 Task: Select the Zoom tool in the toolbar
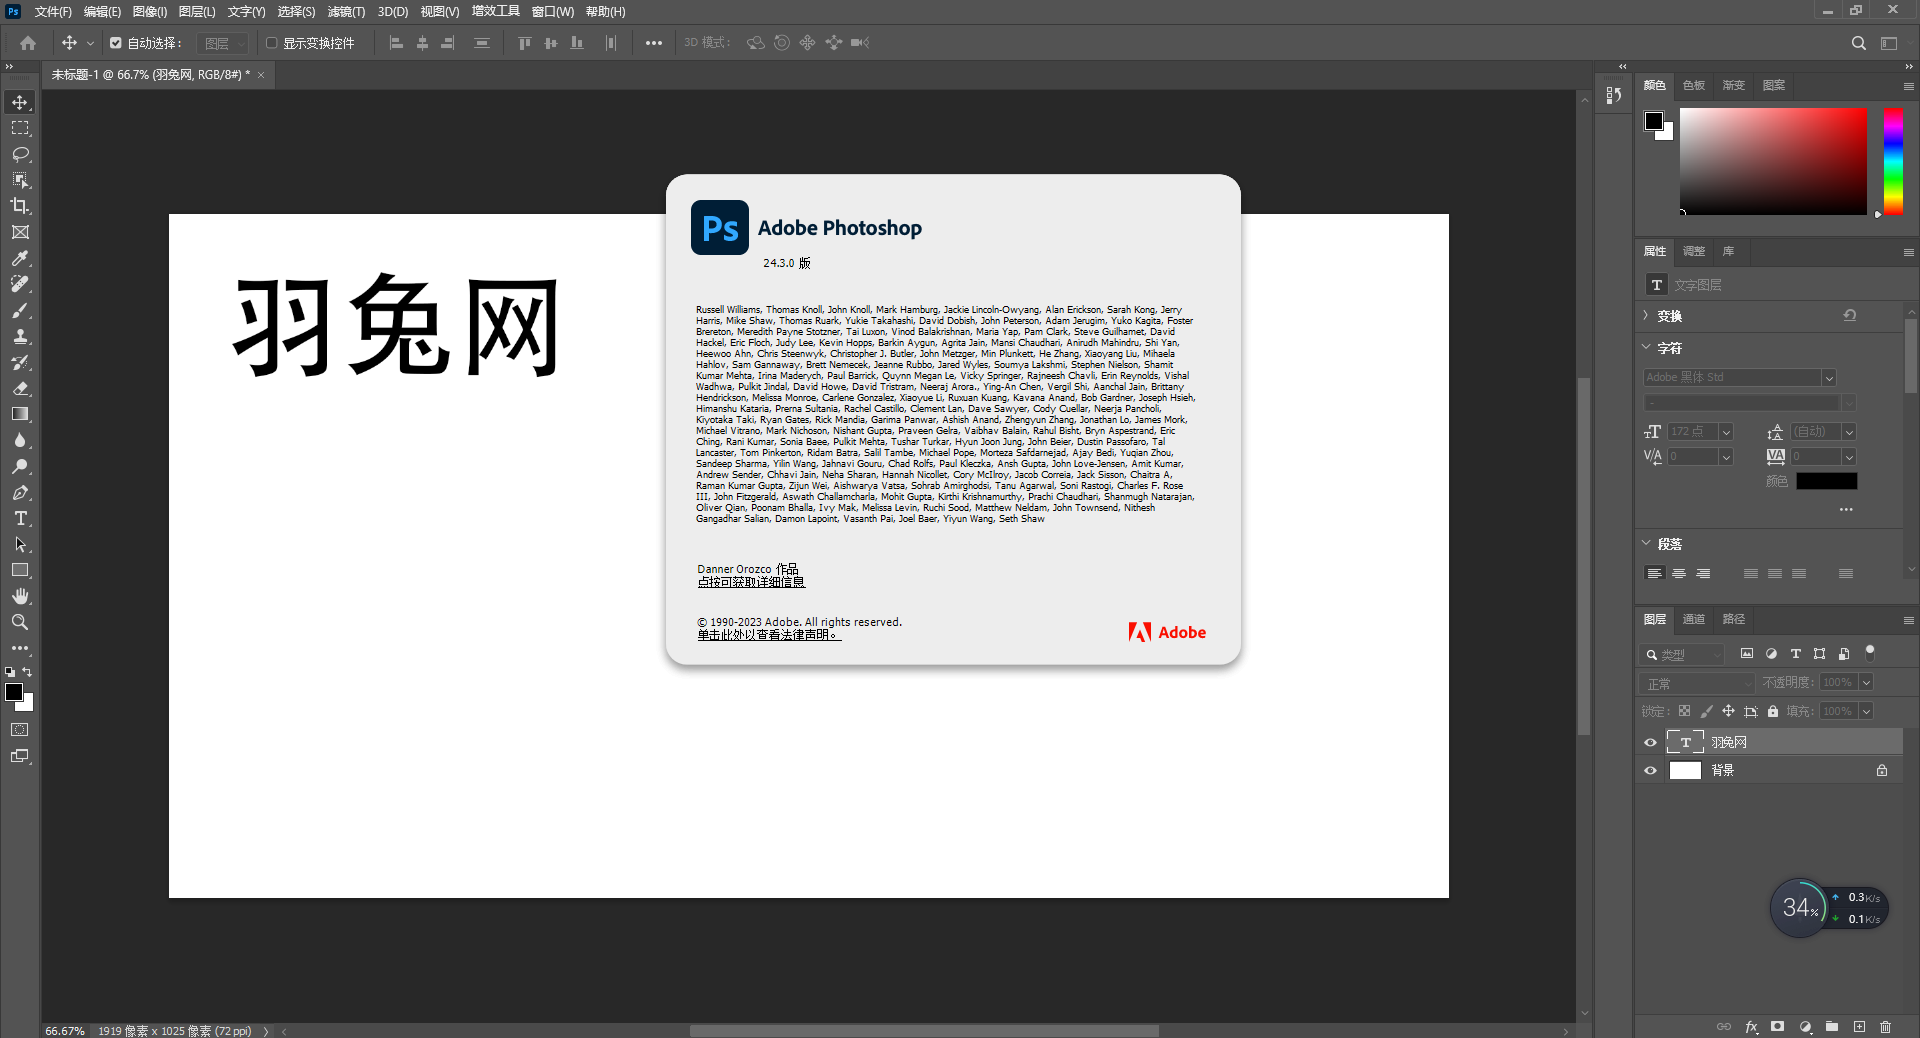(20, 622)
